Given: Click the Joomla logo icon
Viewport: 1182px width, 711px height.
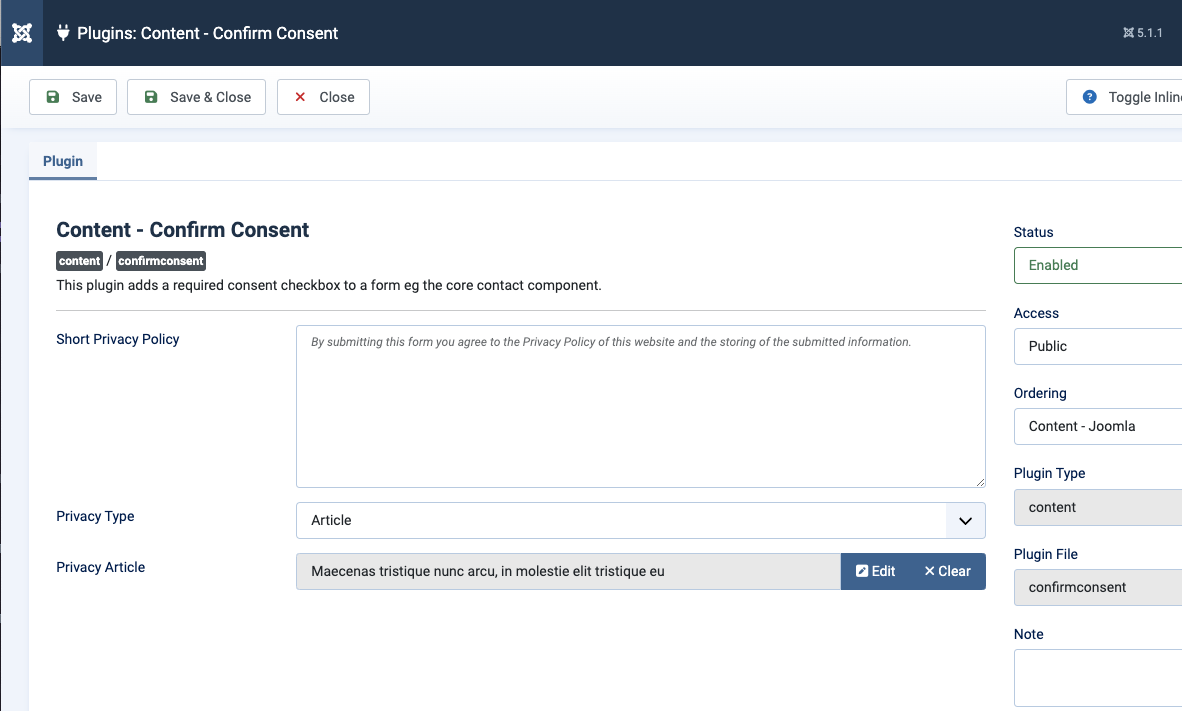Looking at the screenshot, I should click(x=22, y=33).
